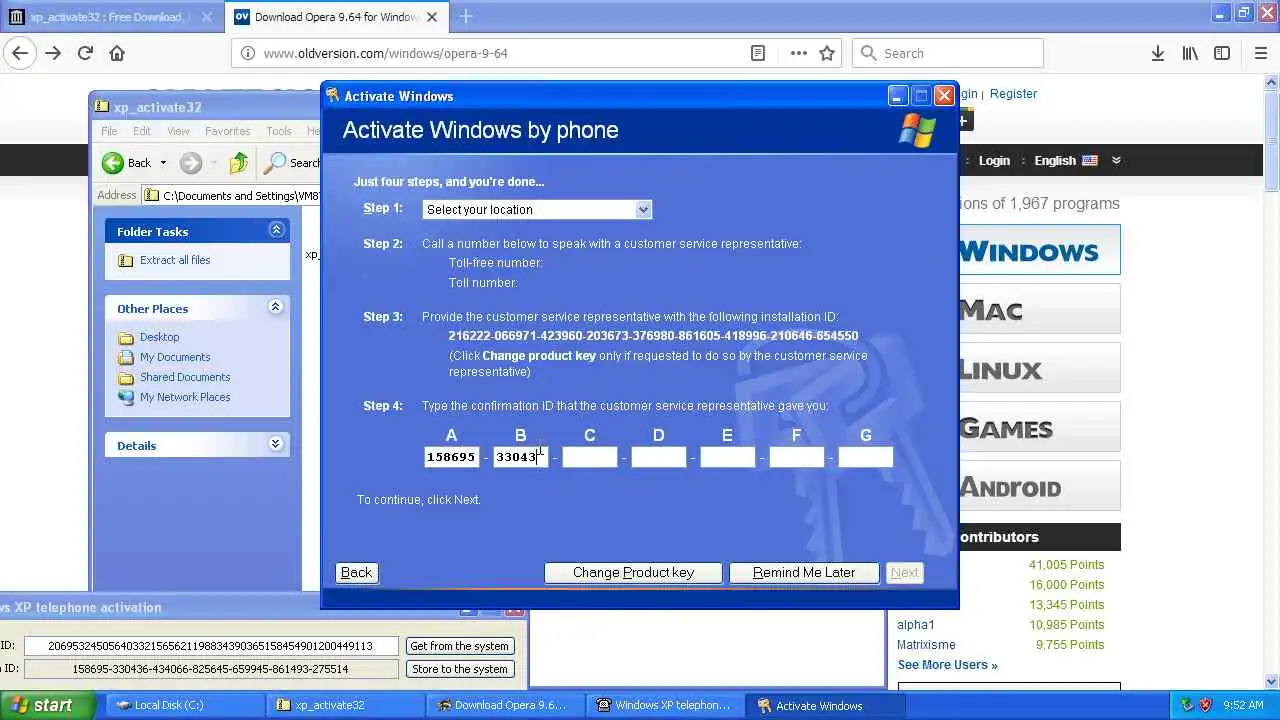
Task: Click Get from the system button
Action: [x=460, y=646]
